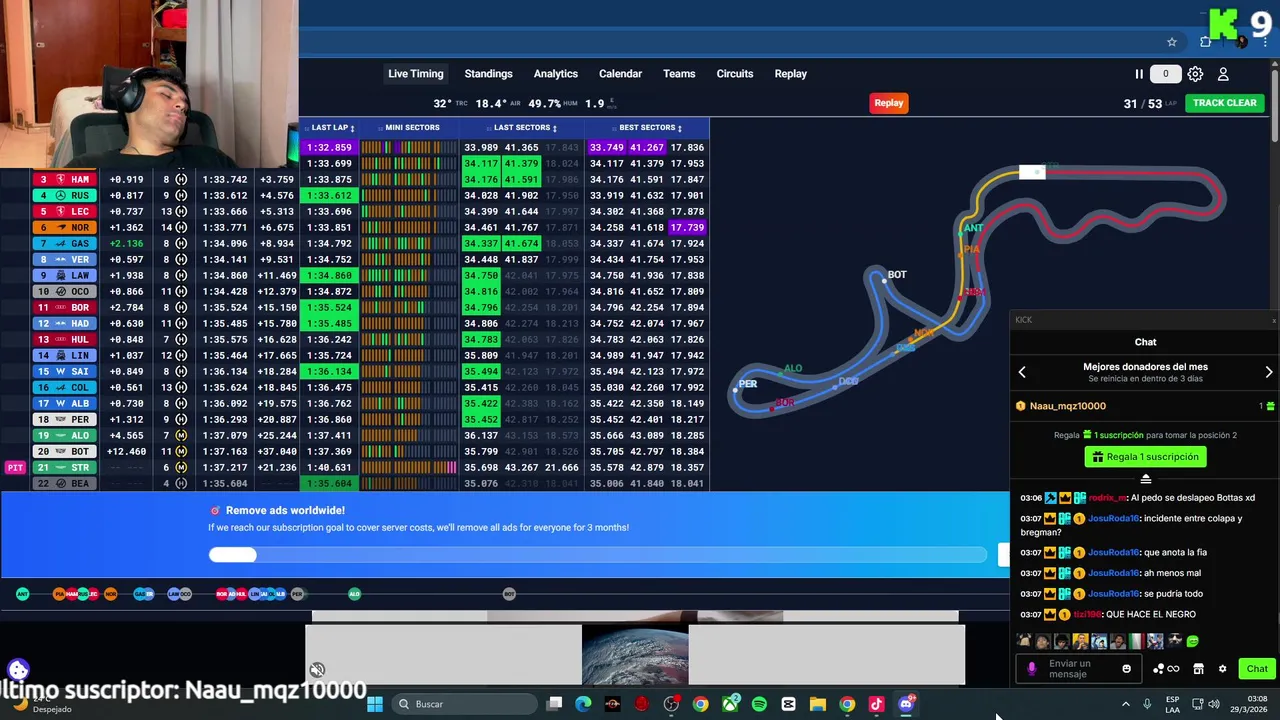Open Spotify from the taskbar

(759, 704)
